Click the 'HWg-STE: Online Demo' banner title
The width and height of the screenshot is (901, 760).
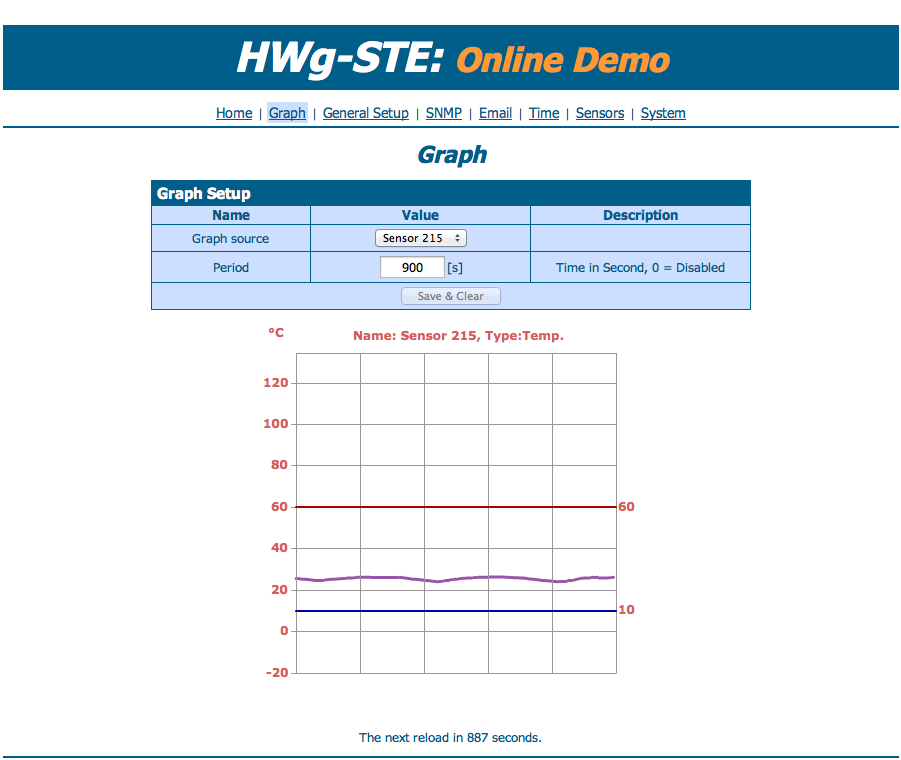click(453, 59)
